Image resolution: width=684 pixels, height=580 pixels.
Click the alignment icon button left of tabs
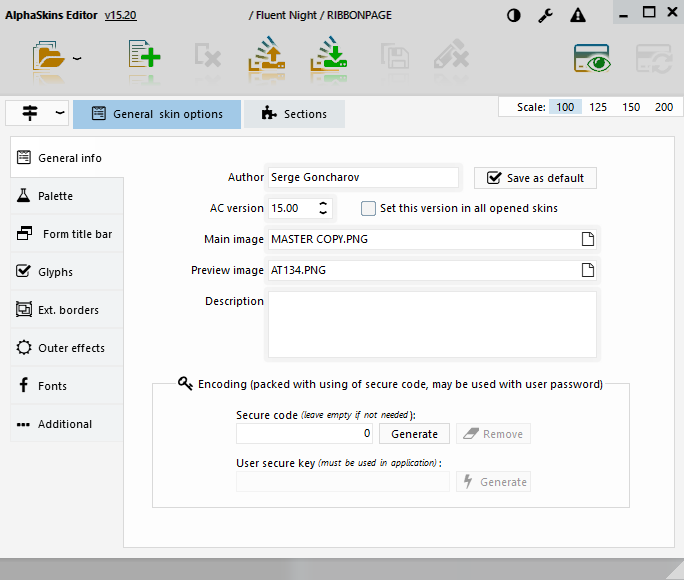[x=30, y=113]
